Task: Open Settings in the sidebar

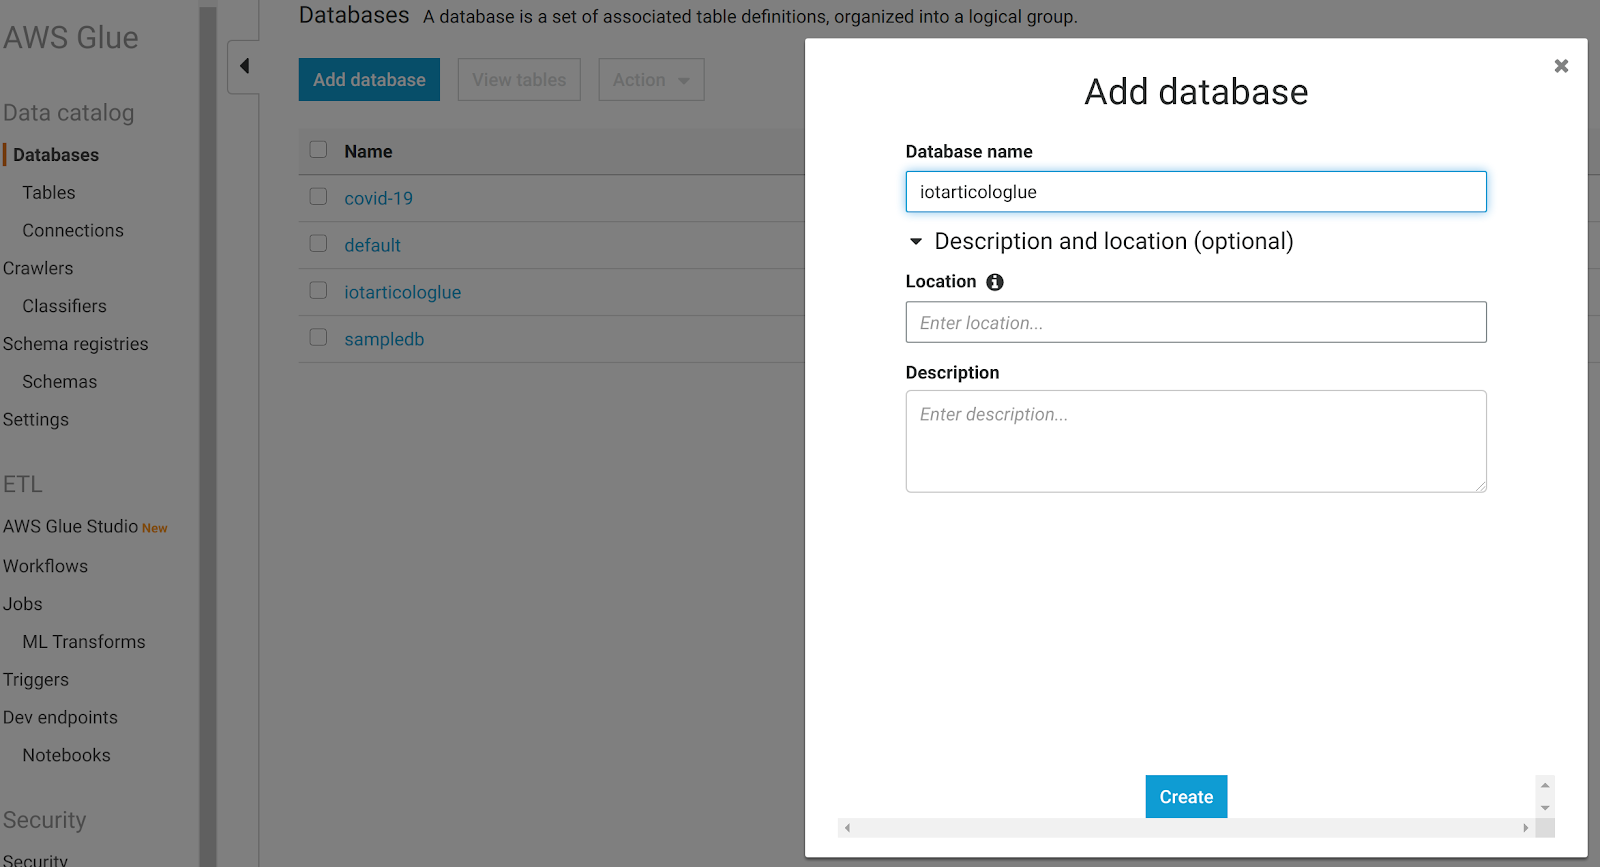Action: 36,420
